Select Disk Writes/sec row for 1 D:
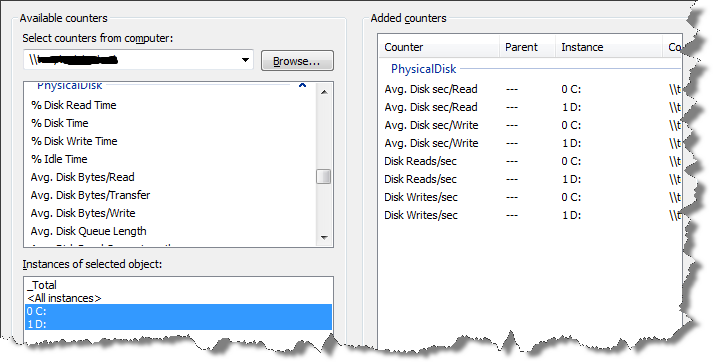Image resolution: width=713 pixels, height=362 pixels. 530,215
